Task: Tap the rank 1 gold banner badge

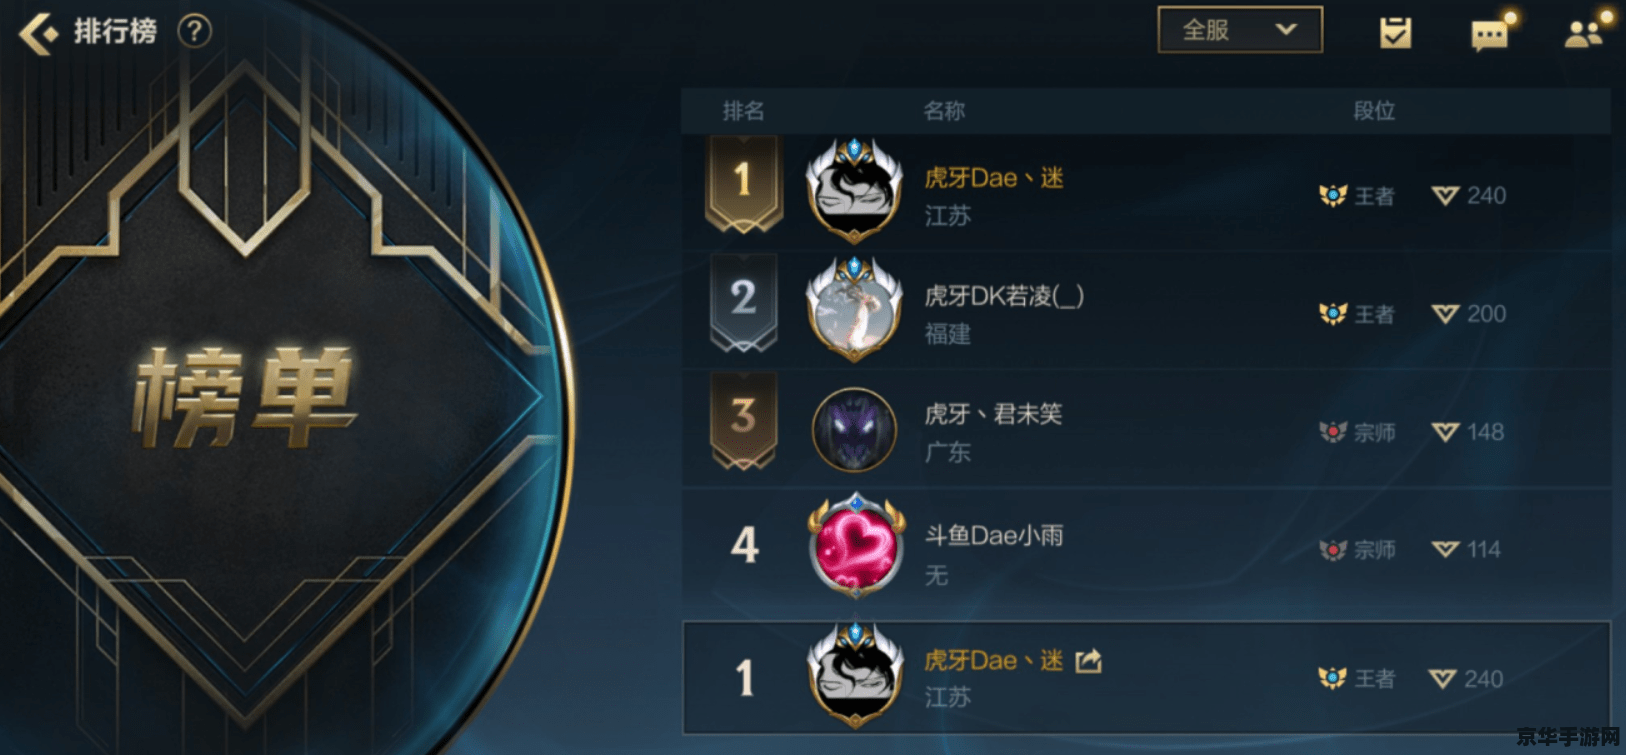Action: pos(743,183)
